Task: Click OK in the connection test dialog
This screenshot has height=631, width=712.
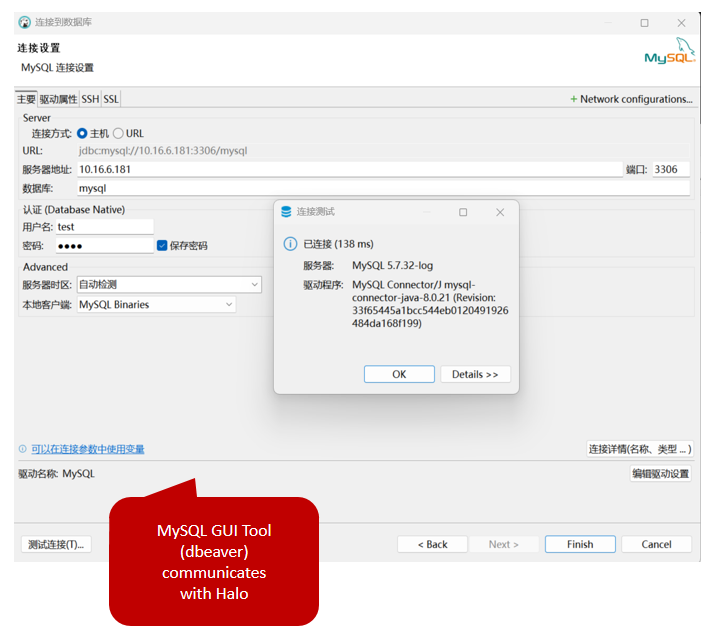Action: tap(399, 375)
